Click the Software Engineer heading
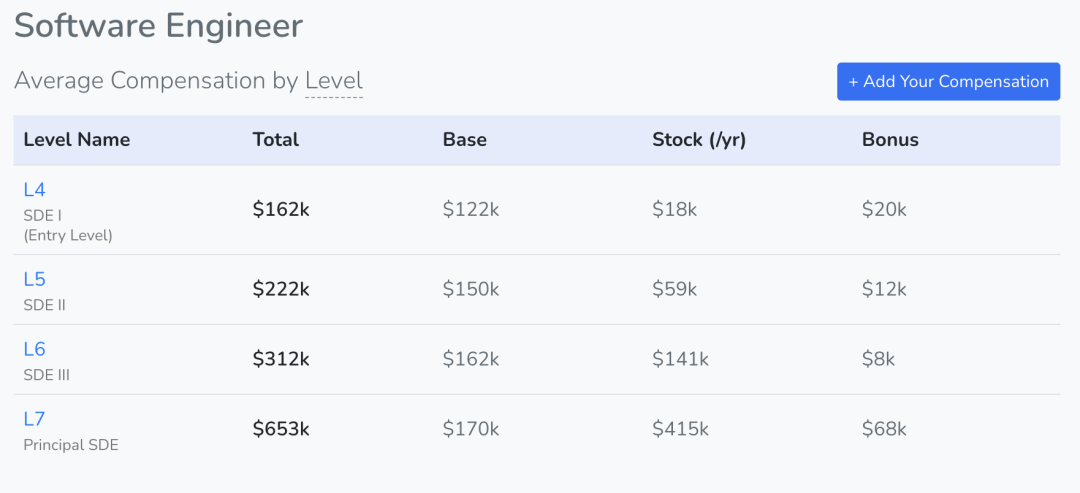 [x=158, y=26]
